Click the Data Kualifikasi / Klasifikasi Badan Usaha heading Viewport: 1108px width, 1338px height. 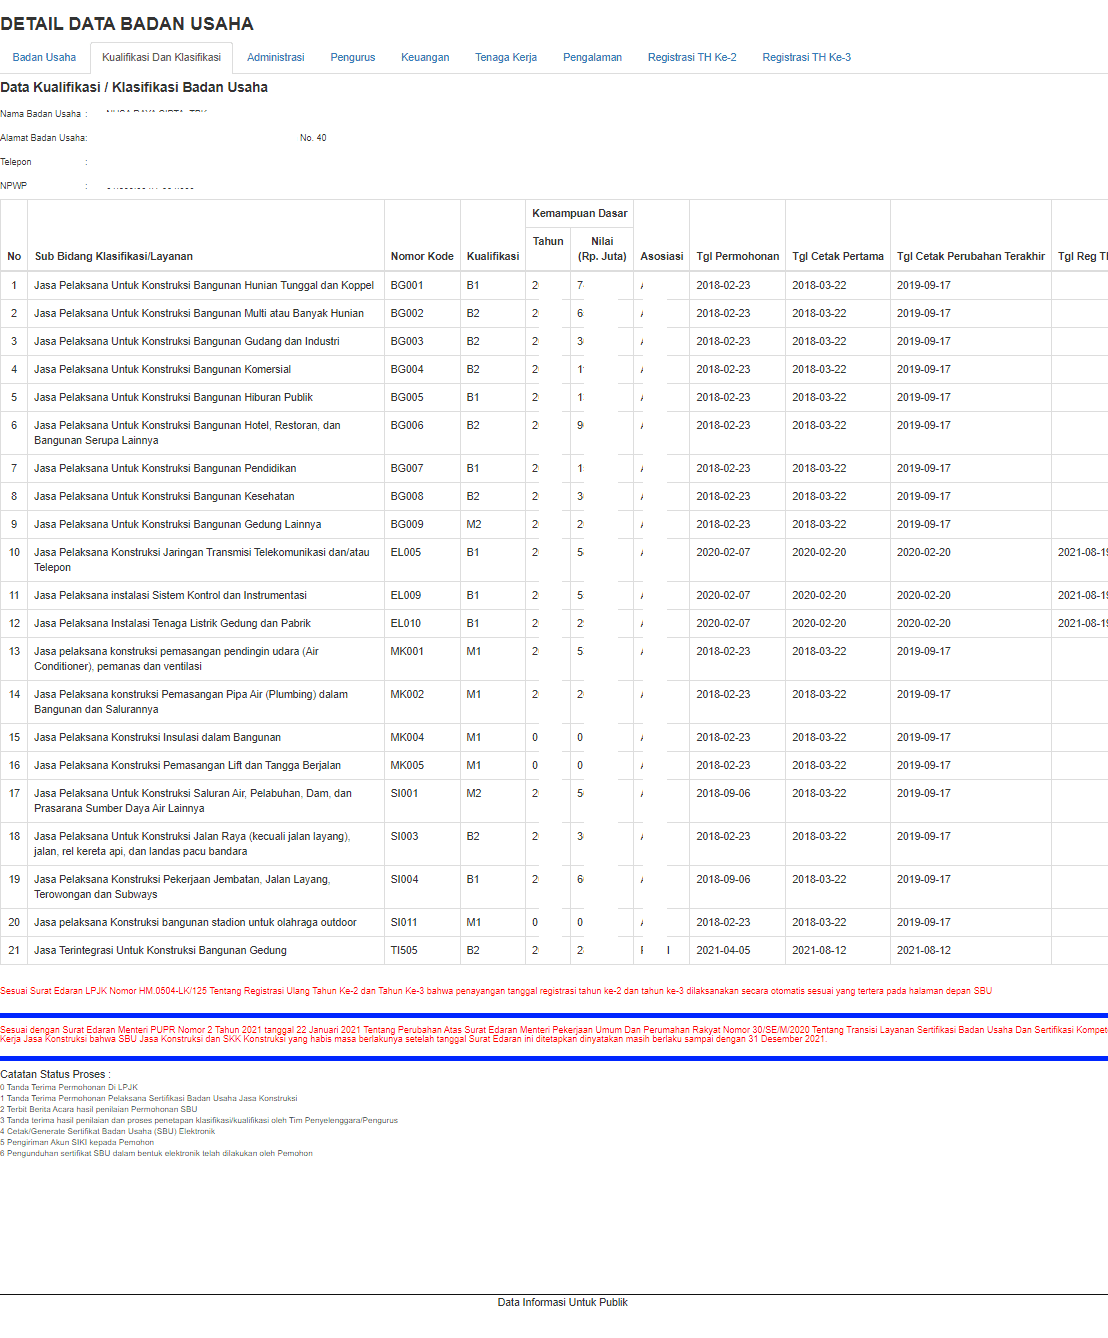point(134,87)
